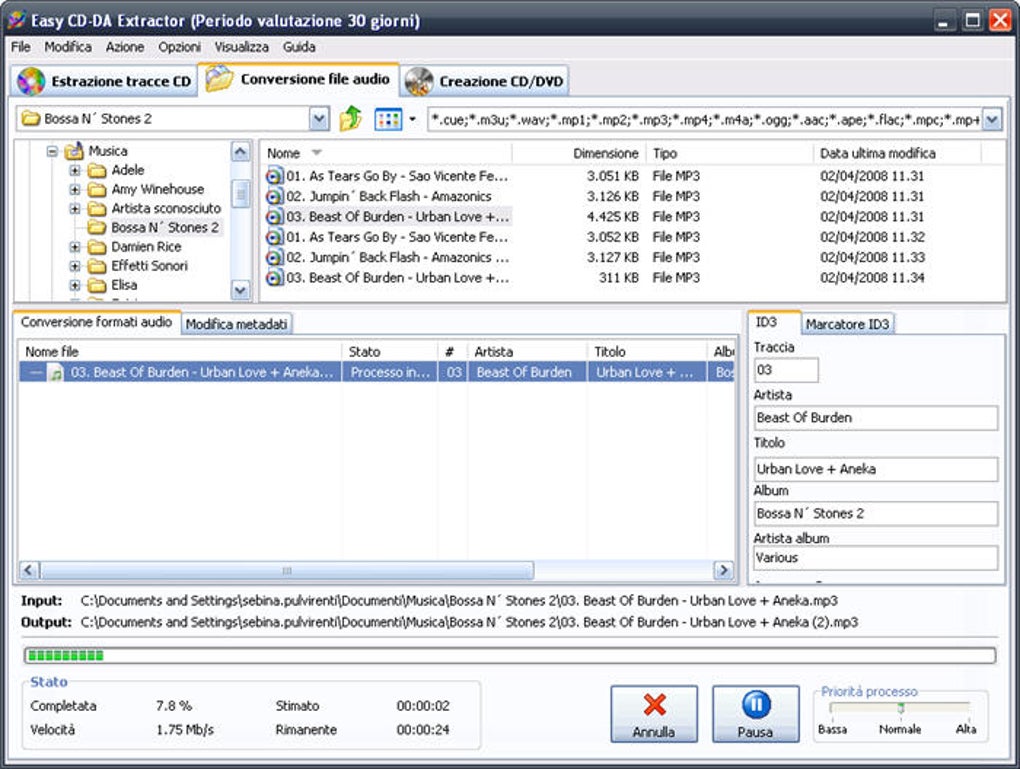Open the file filter extensions dropdown
The width and height of the screenshot is (1020, 769).
991,119
